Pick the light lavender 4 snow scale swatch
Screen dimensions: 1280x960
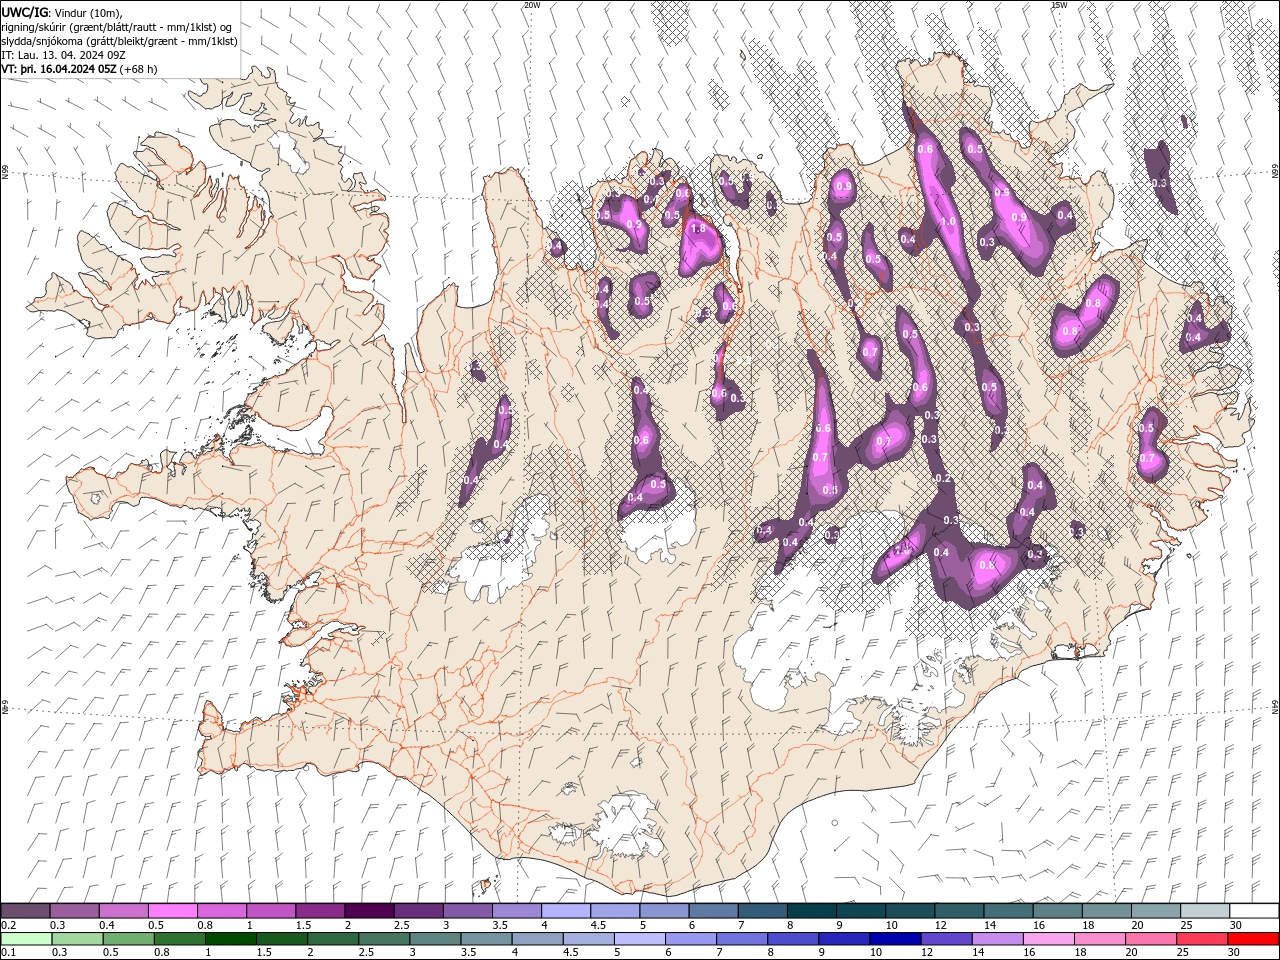click(x=565, y=911)
